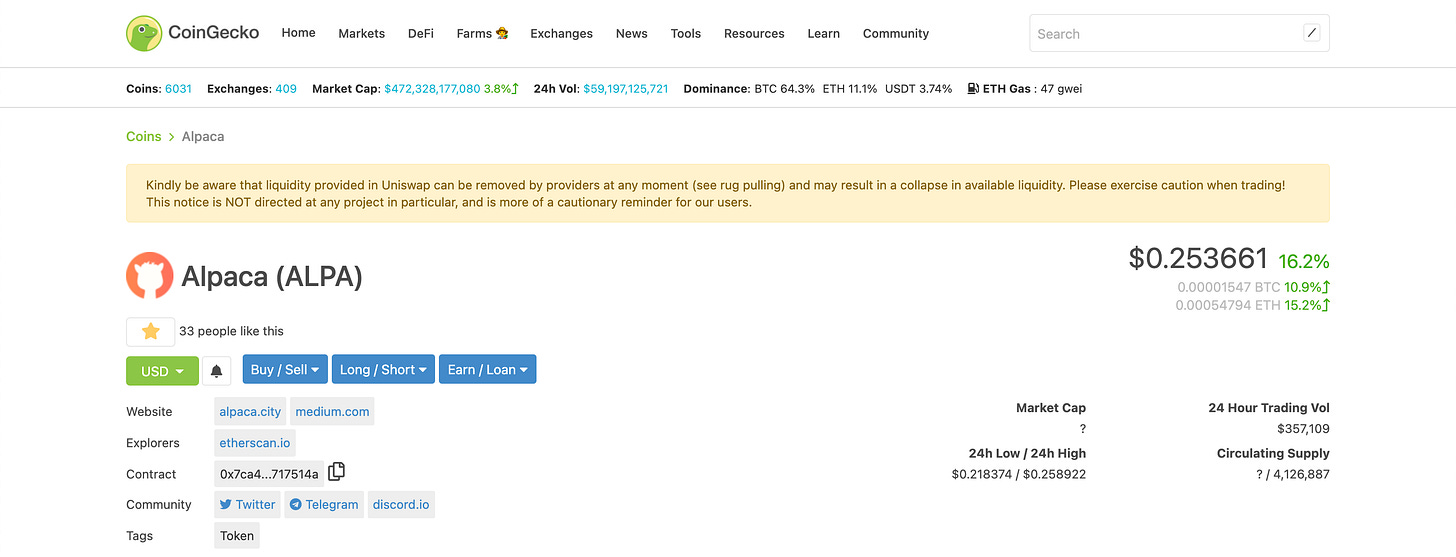This screenshot has height=557, width=1456.
Task: Open the Community menu
Action: tap(896, 33)
